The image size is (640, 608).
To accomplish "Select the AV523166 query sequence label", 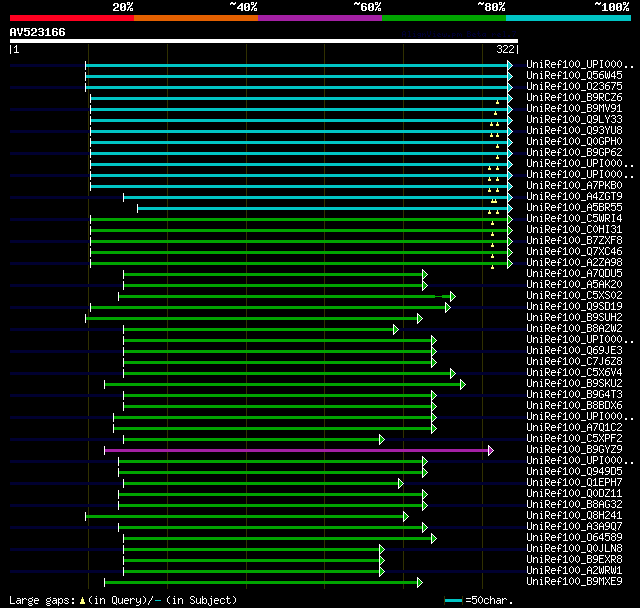I will click(x=38, y=32).
